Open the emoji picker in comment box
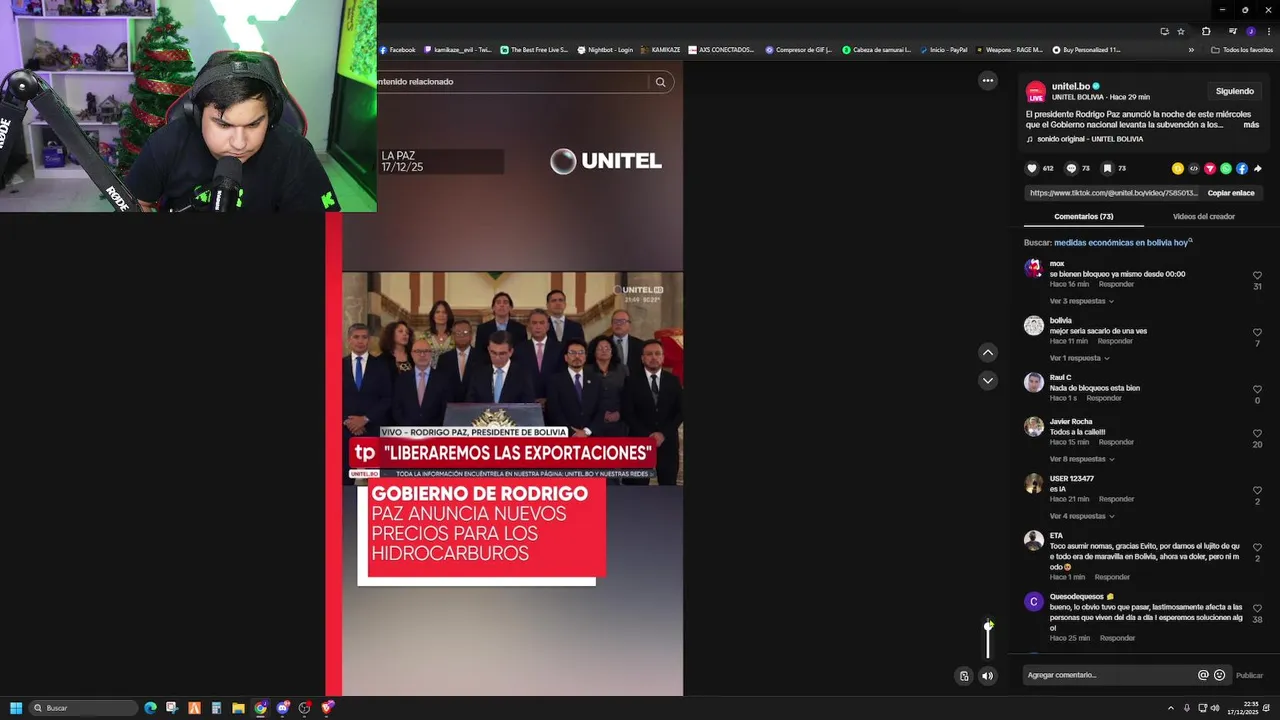This screenshot has width=1280, height=720. click(x=1219, y=675)
